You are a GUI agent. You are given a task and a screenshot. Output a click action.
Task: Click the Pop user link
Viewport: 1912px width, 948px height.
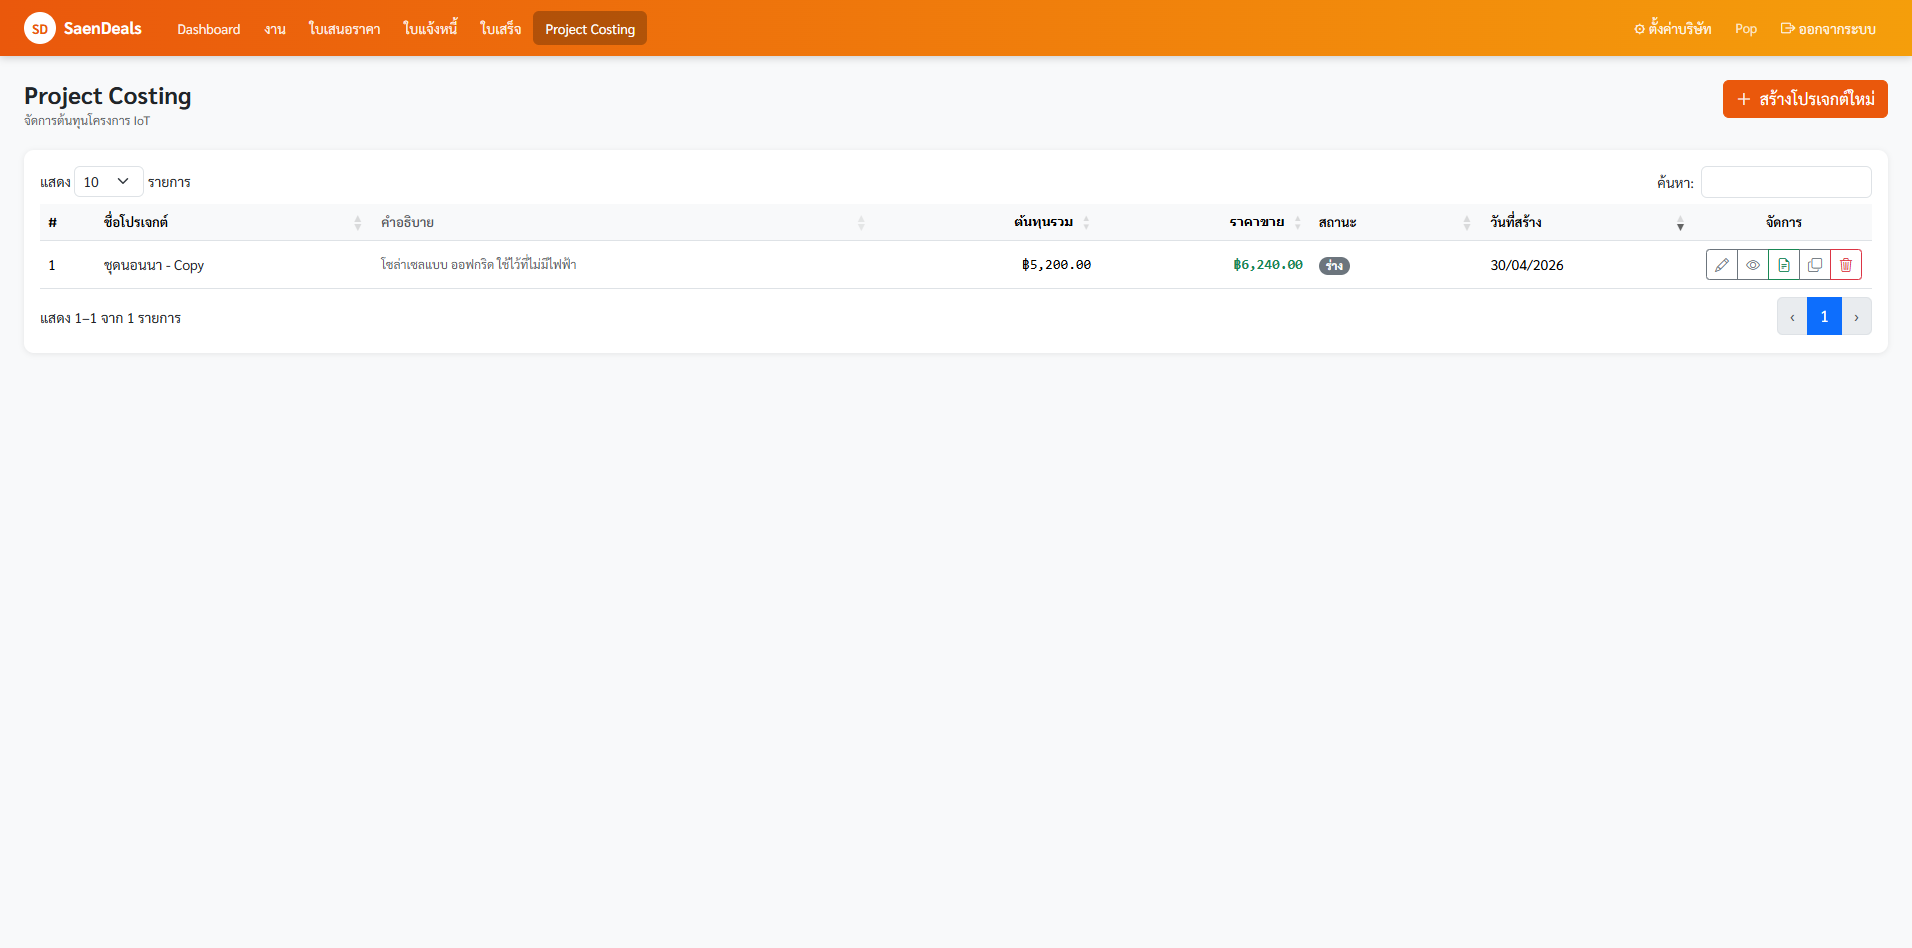1746,29
